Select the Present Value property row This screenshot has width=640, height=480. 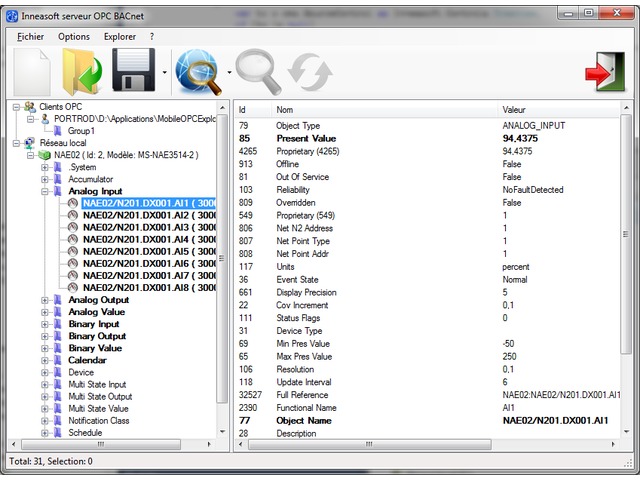point(312,138)
